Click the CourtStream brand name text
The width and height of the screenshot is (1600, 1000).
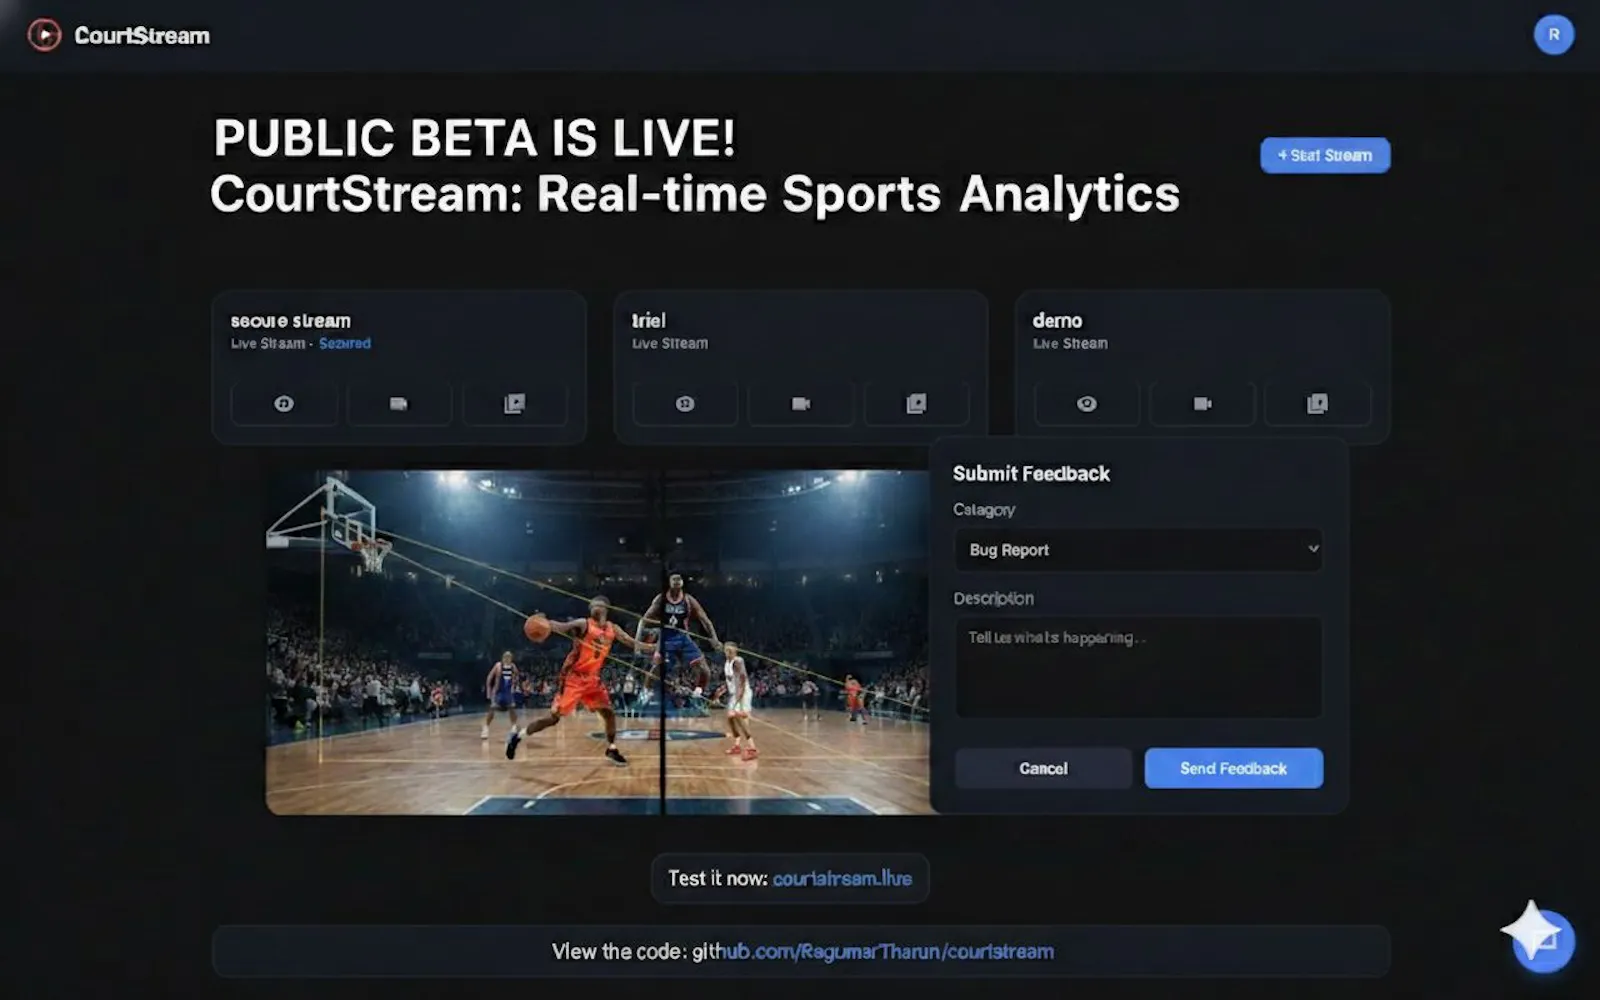142,36
